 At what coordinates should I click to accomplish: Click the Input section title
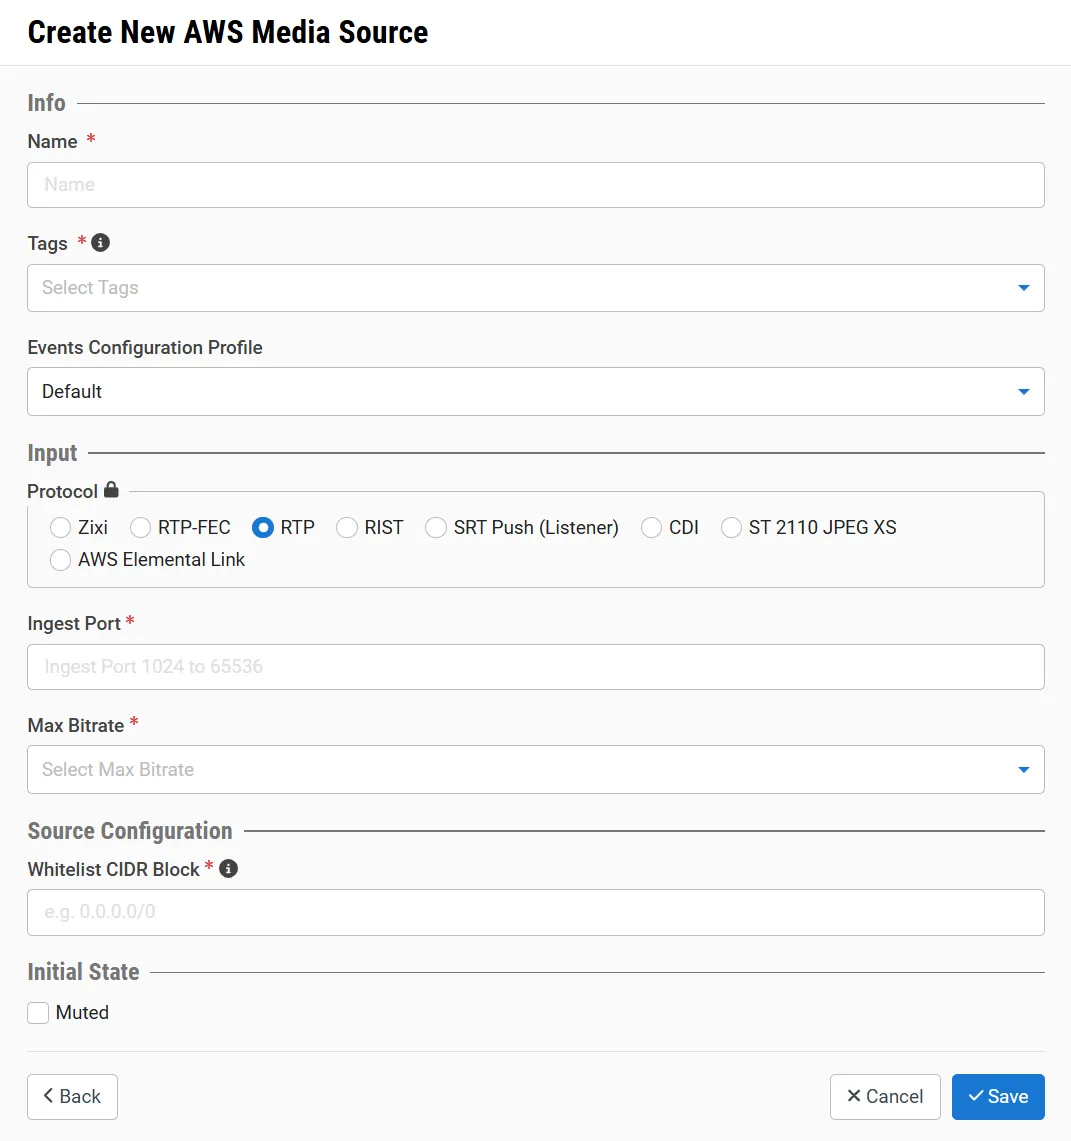(52, 453)
